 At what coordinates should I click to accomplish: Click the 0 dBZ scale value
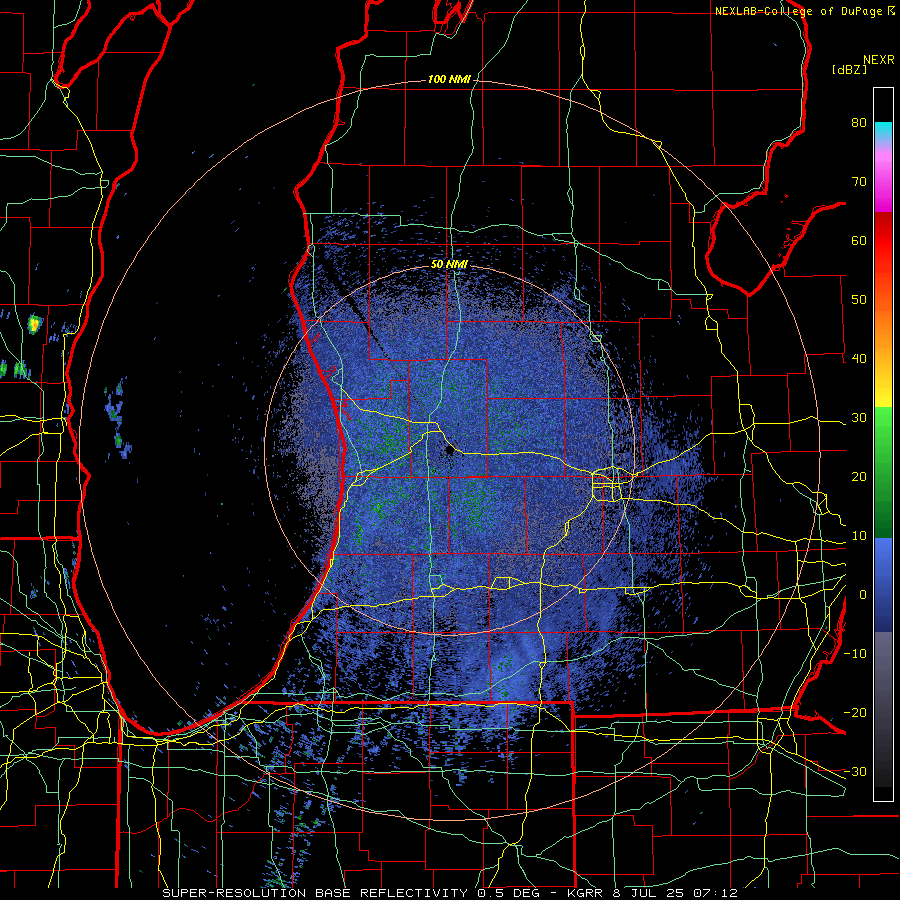(863, 595)
